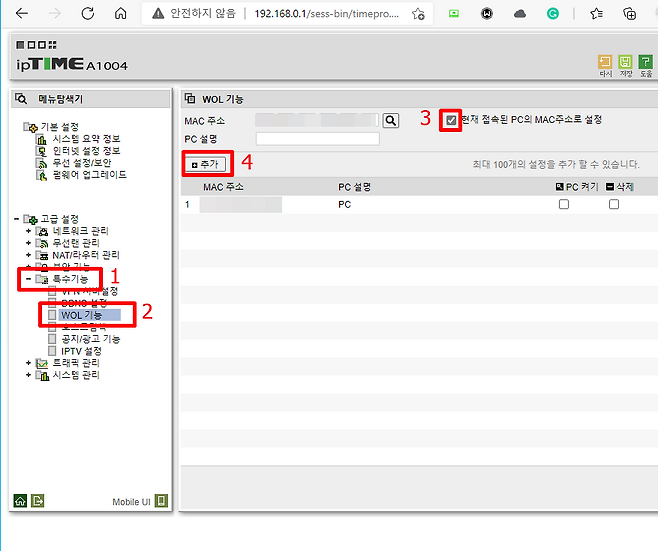
Task: Expand the 트래픽 관리 node
Action: pos(28,363)
